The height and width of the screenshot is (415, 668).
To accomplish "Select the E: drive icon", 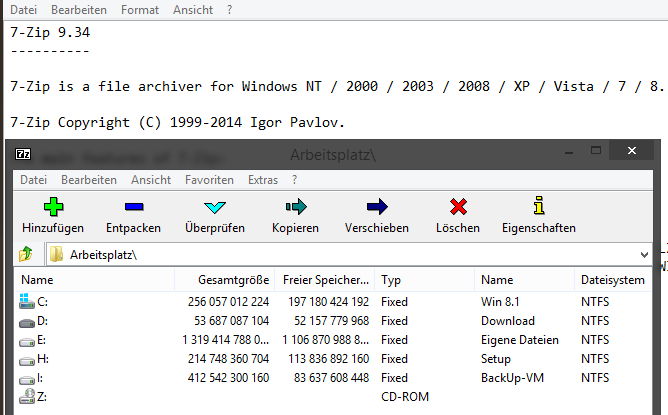I will tap(27, 341).
